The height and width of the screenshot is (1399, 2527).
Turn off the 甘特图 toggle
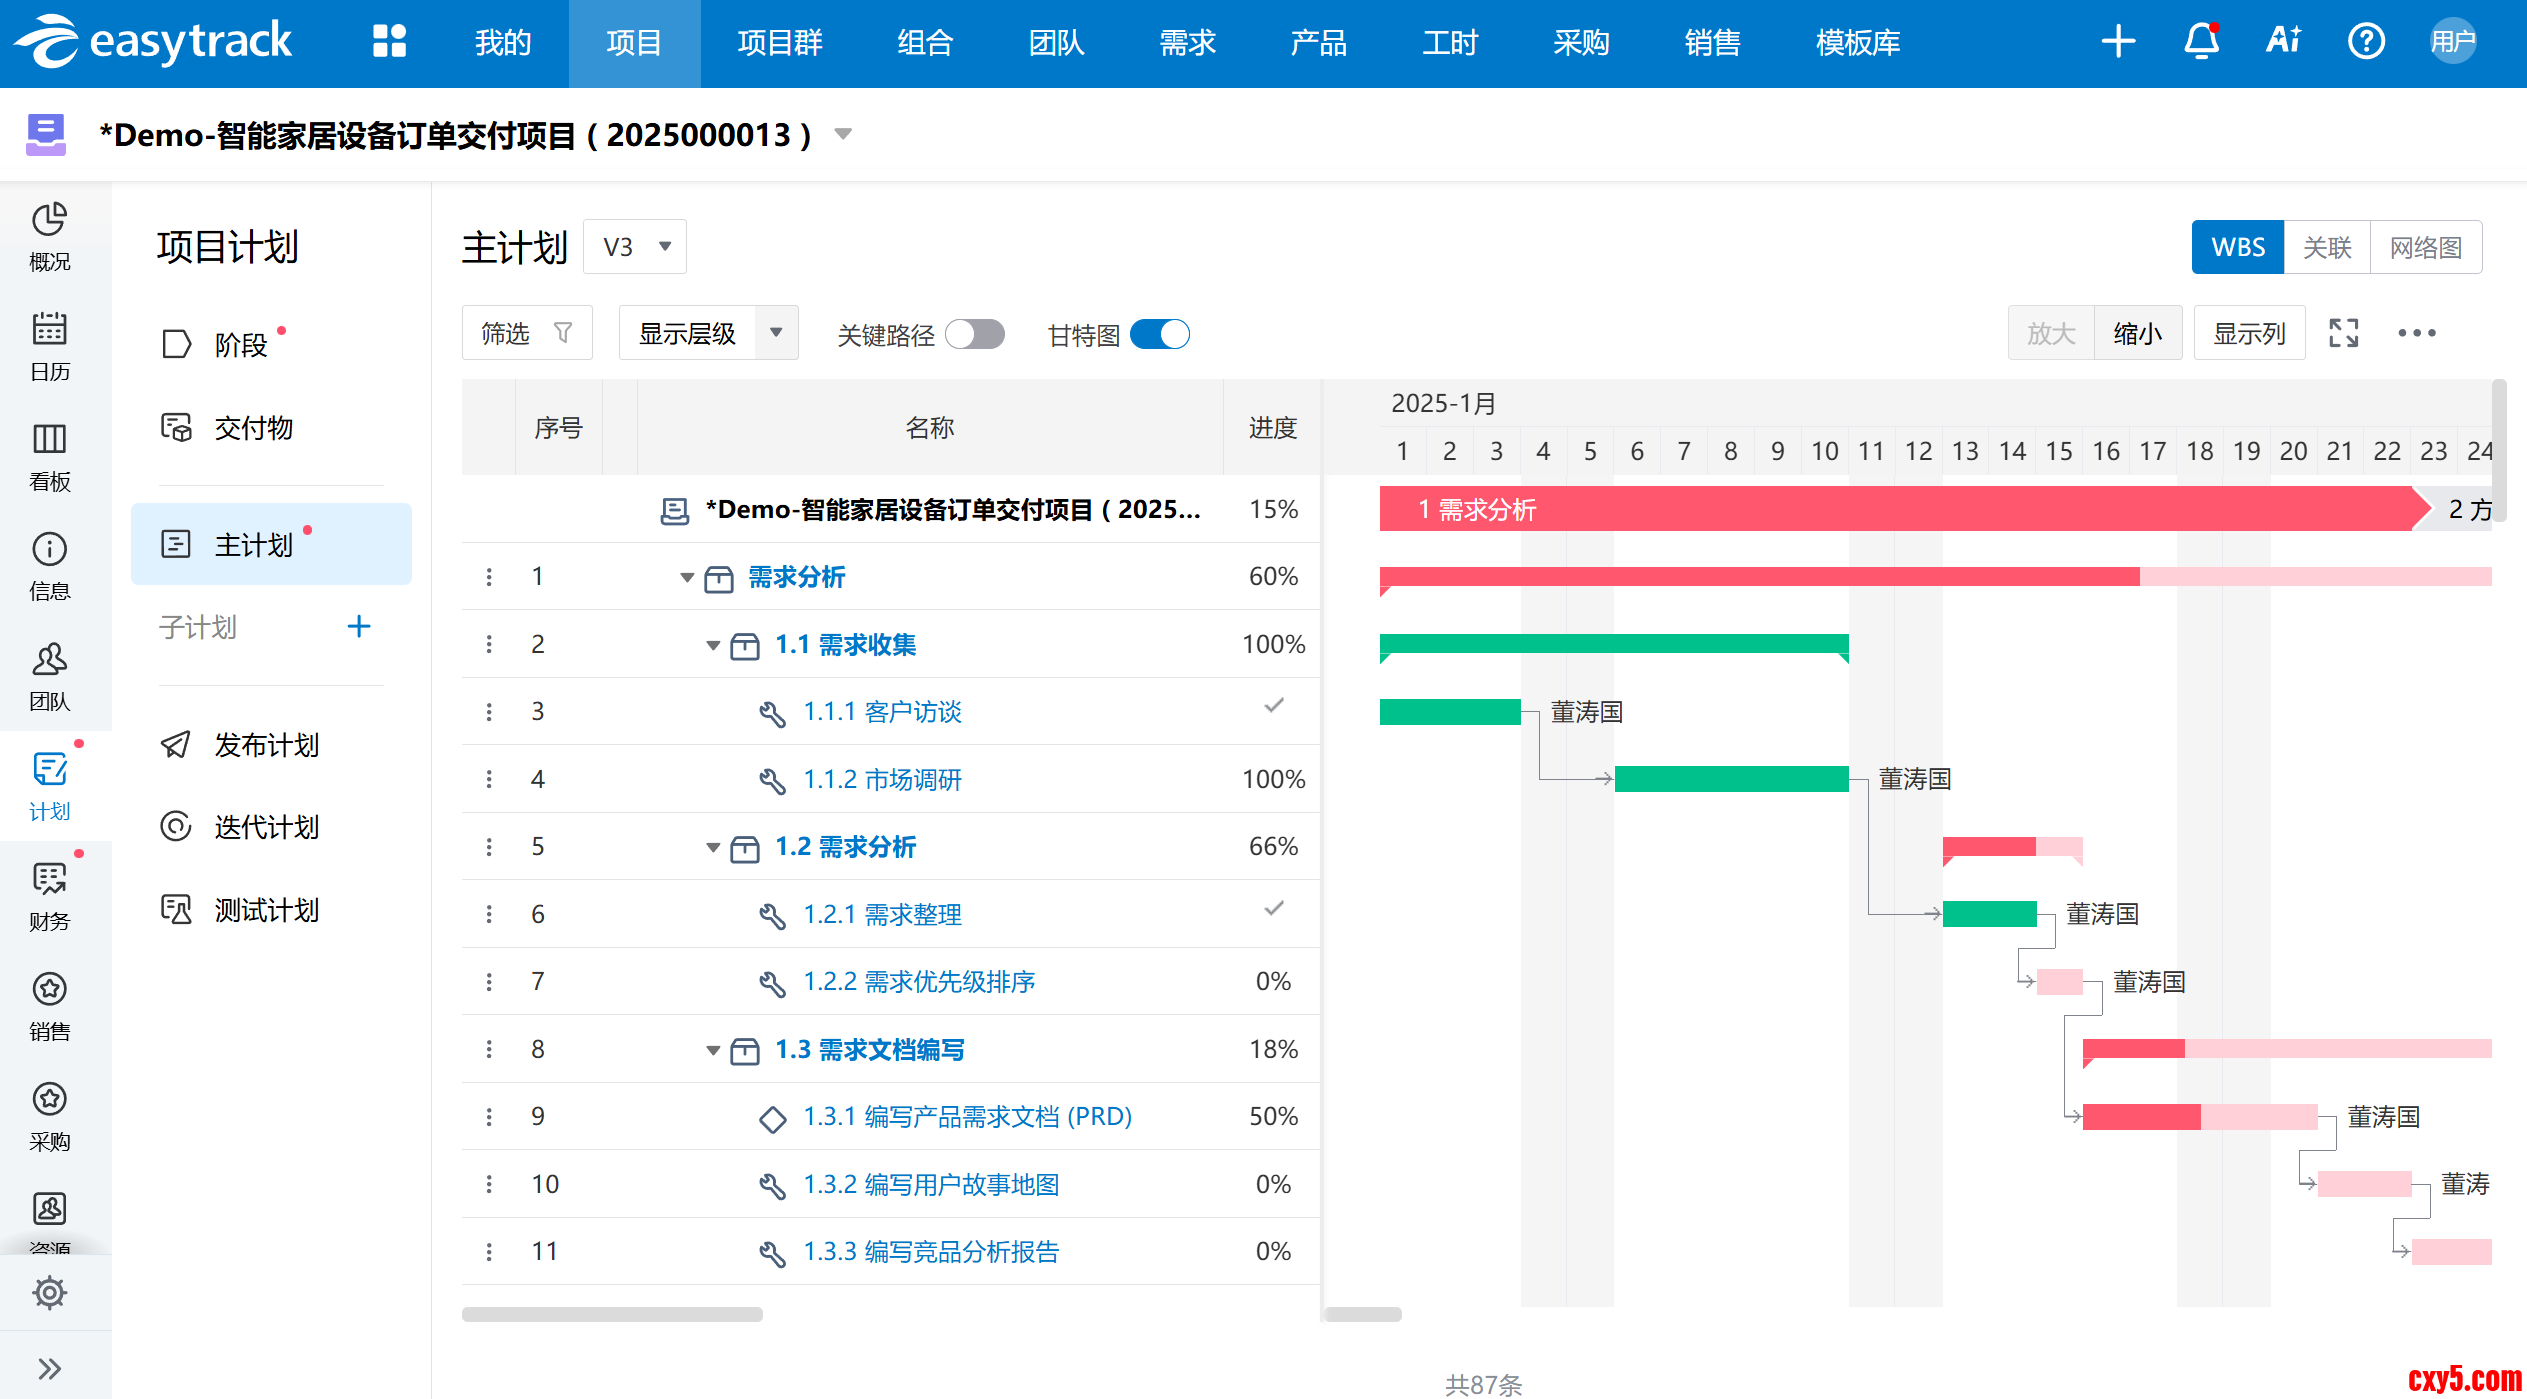pos(1160,334)
